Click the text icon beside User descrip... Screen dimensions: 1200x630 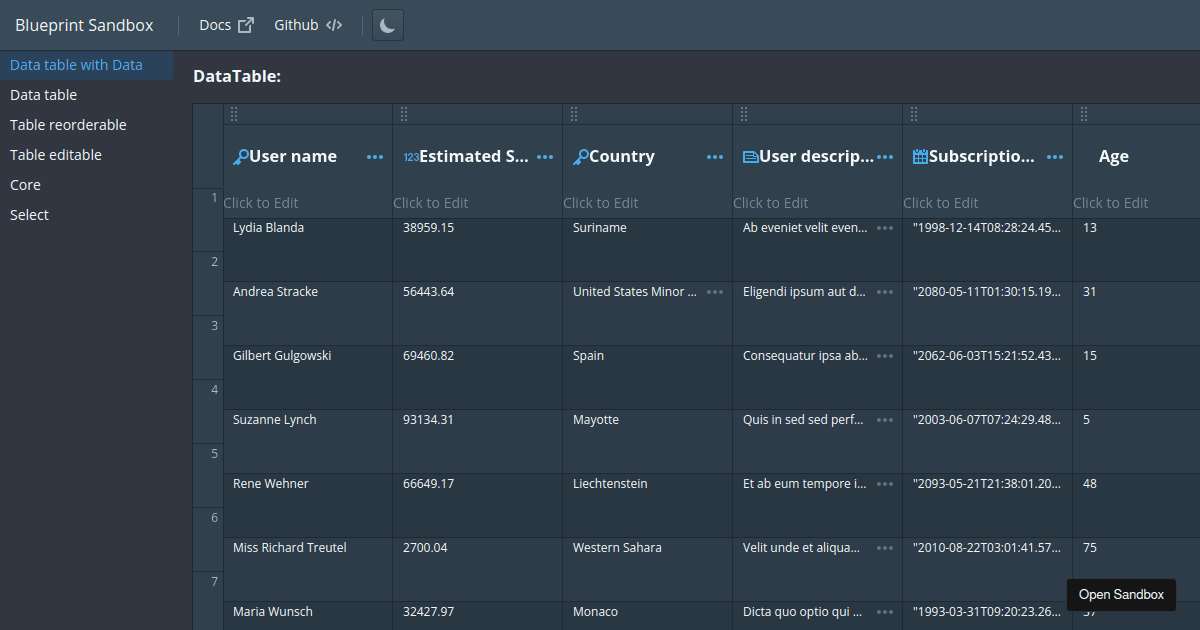(x=751, y=157)
